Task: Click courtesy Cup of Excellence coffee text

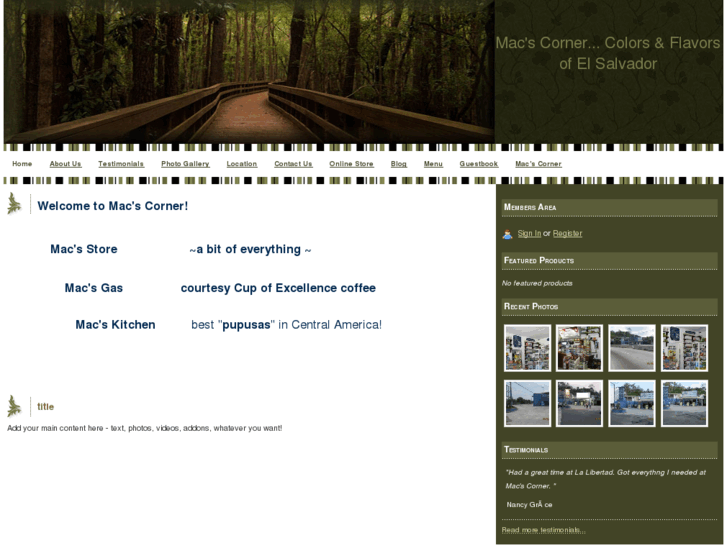Action: click(x=278, y=288)
